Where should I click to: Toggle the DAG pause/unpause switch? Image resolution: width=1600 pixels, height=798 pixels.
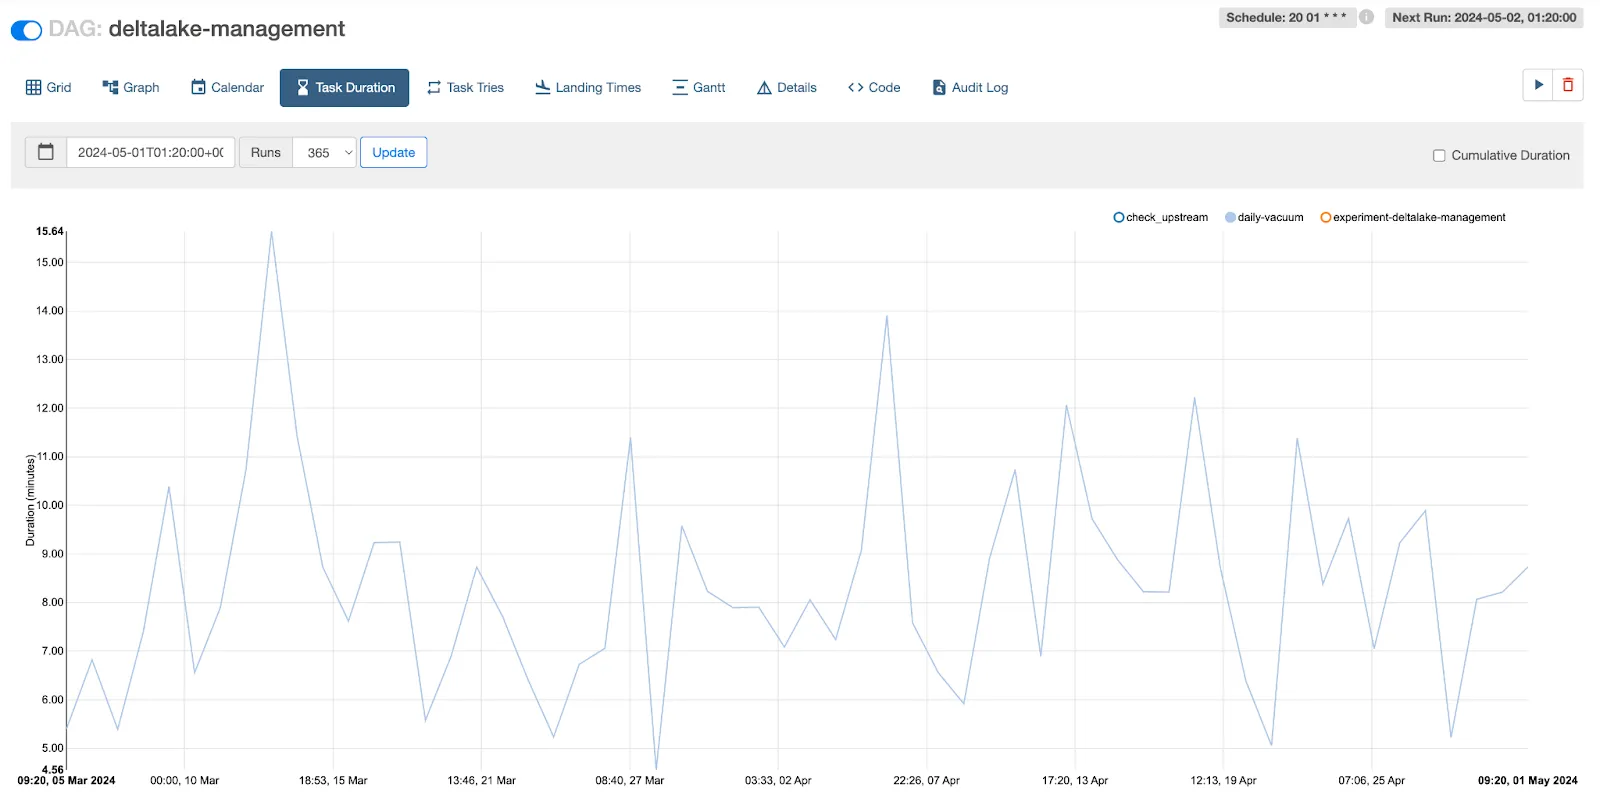pyautogui.click(x=26, y=30)
